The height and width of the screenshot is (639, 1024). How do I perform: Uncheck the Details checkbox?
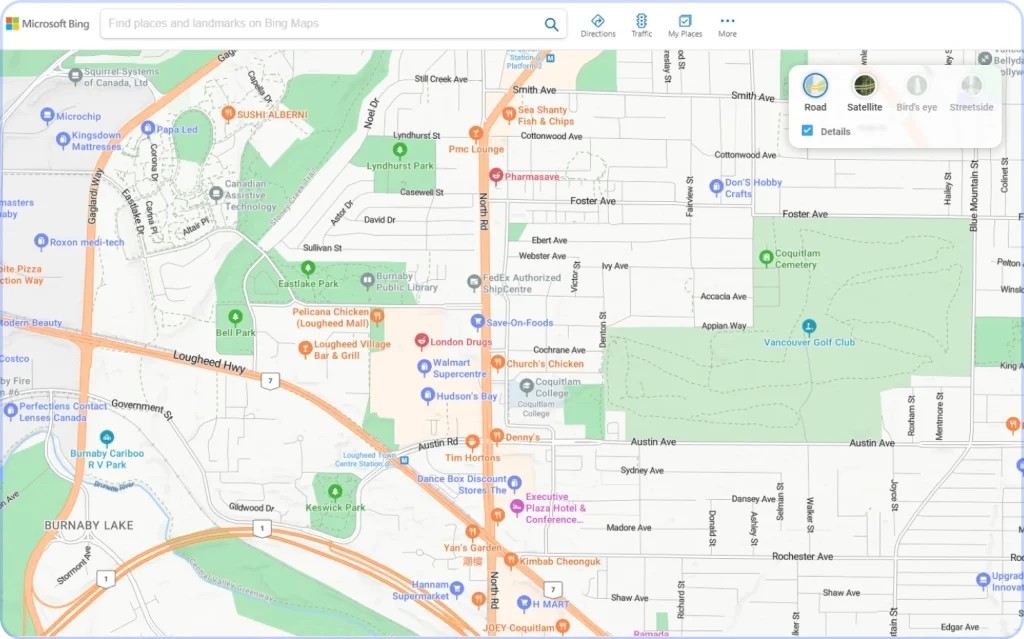[x=807, y=131]
